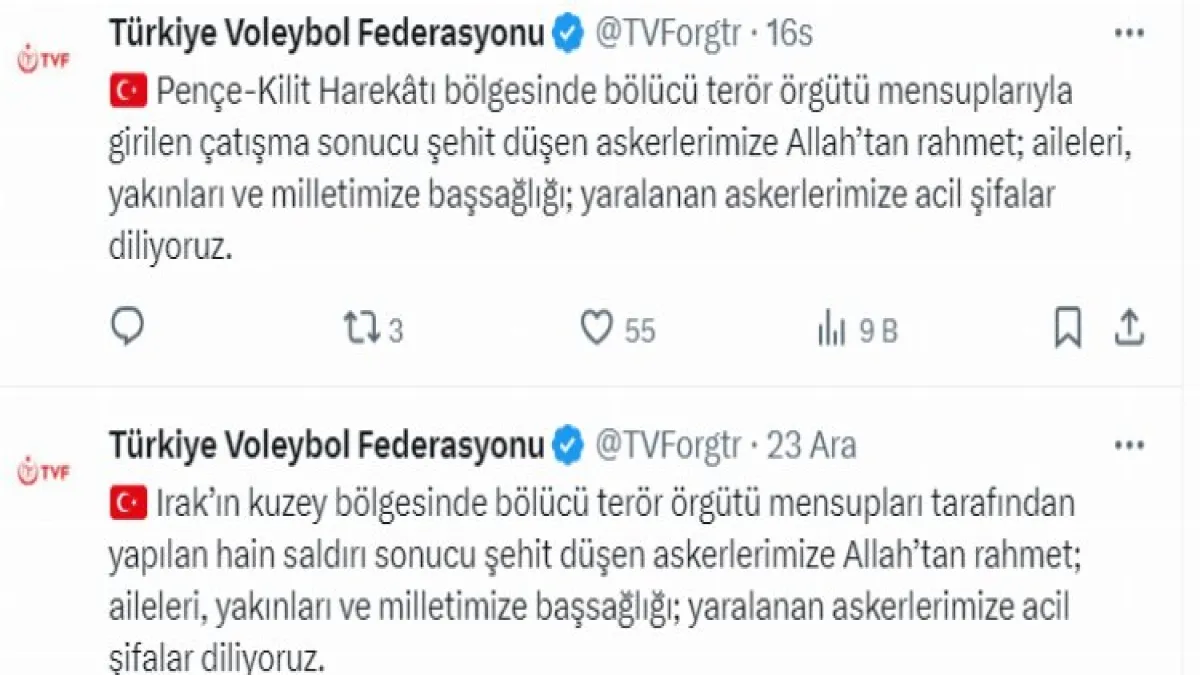
Task: View analytics showing 9 B views
Action: click(858, 330)
